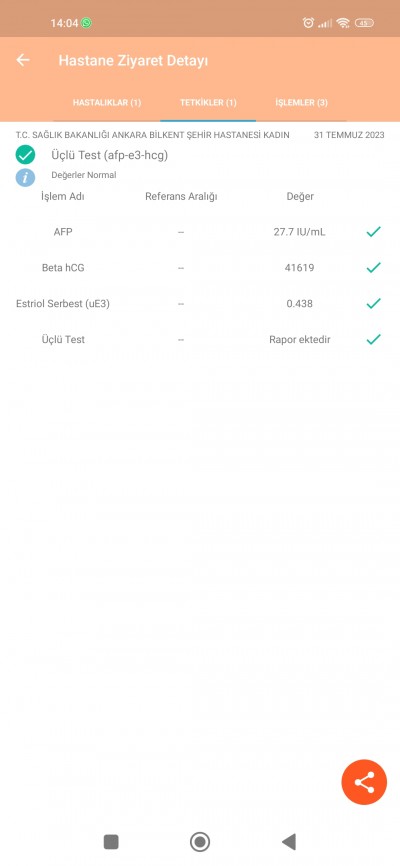
Task: Tap the AFP value 27.7 IU/mL
Action: [x=299, y=232]
